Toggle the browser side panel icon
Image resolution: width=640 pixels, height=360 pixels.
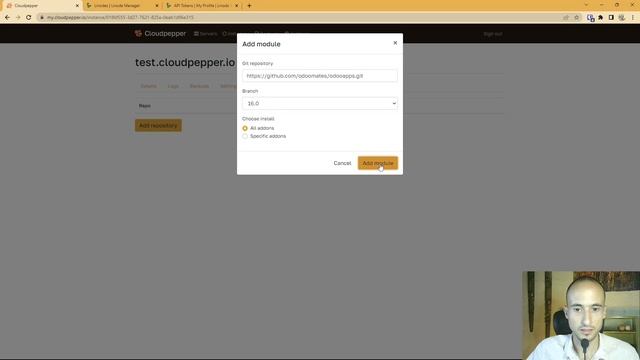(611, 18)
